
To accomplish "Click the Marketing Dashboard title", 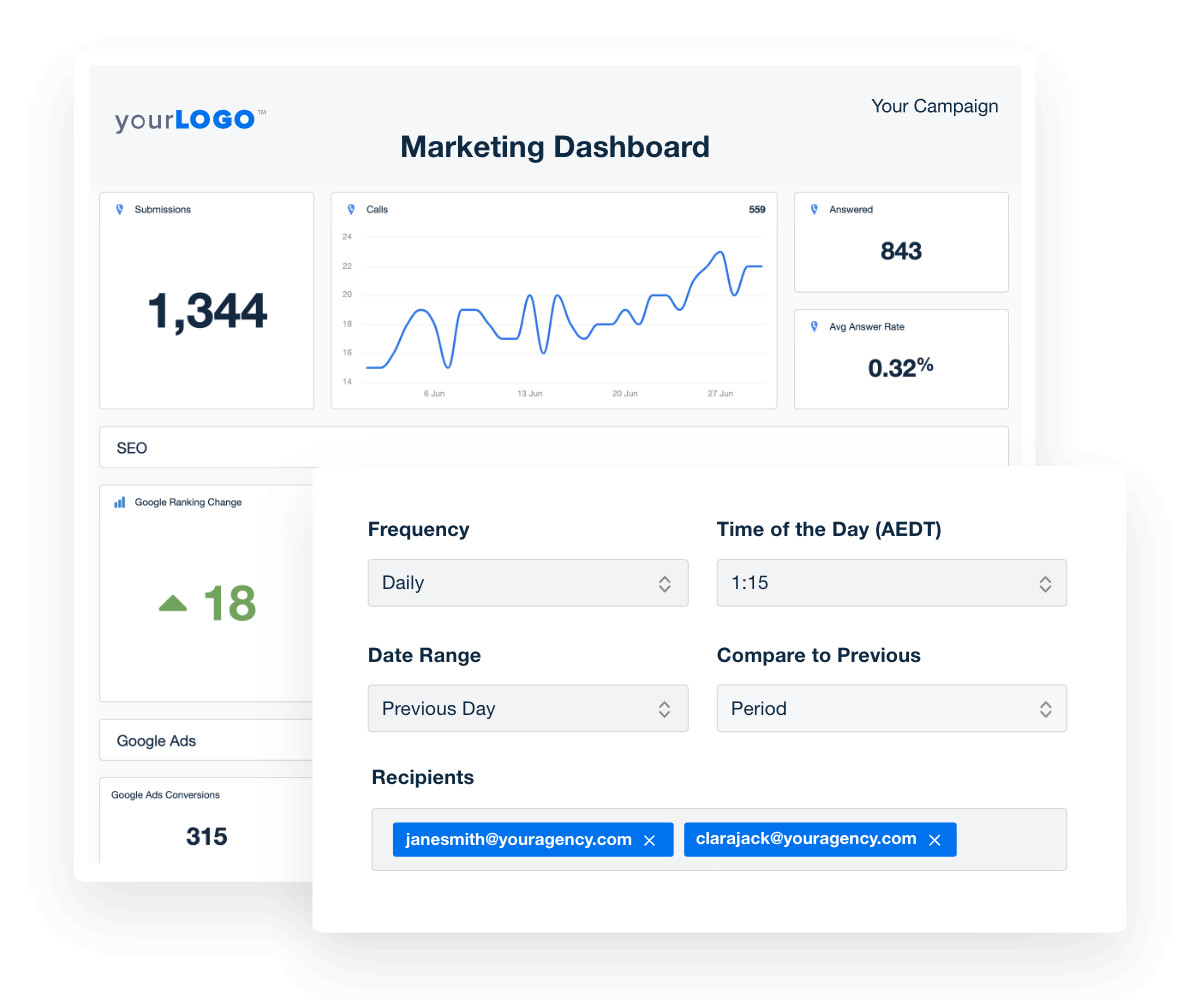I will [555, 147].
